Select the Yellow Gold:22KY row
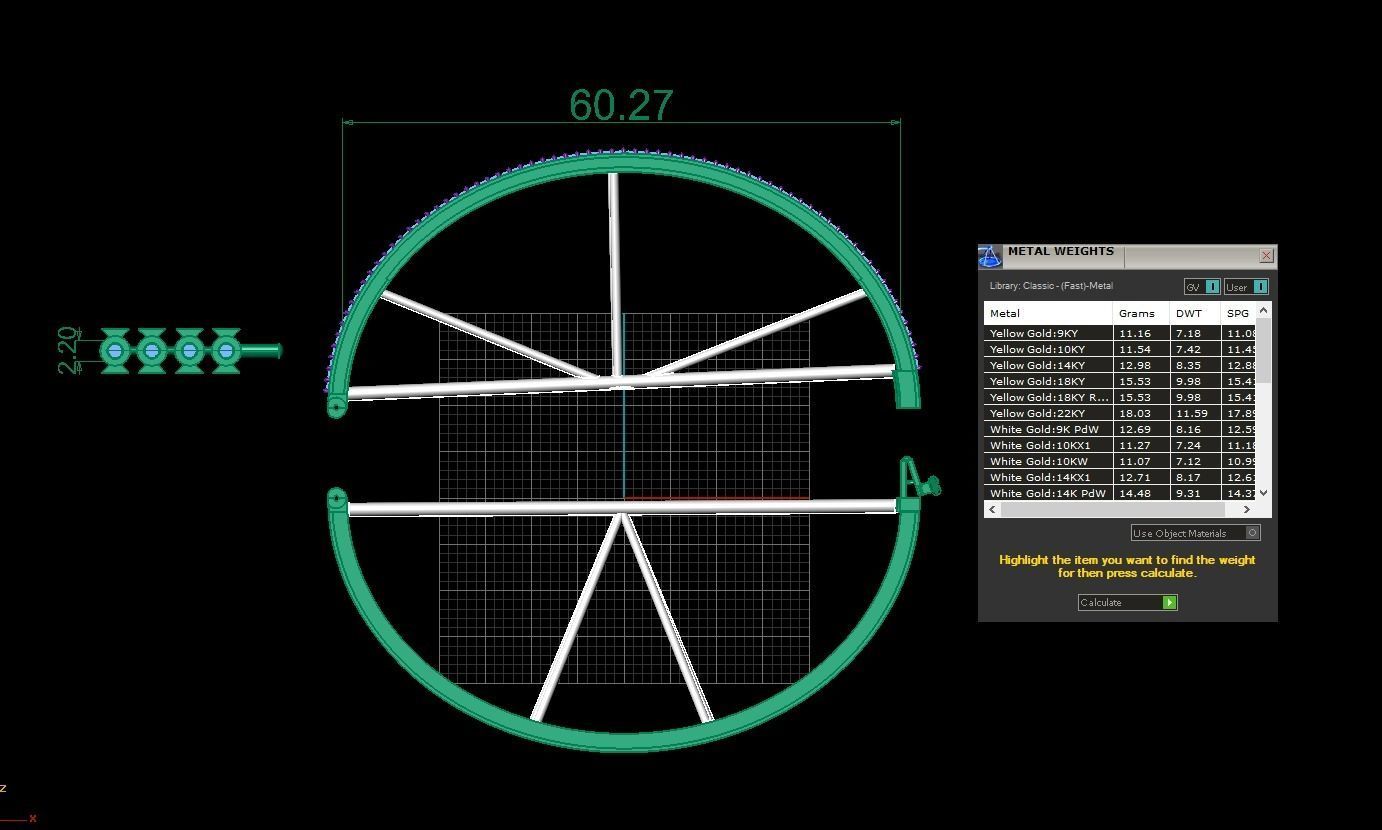1382x830 pixels. pyautogui.click(x=1119, y=413)
